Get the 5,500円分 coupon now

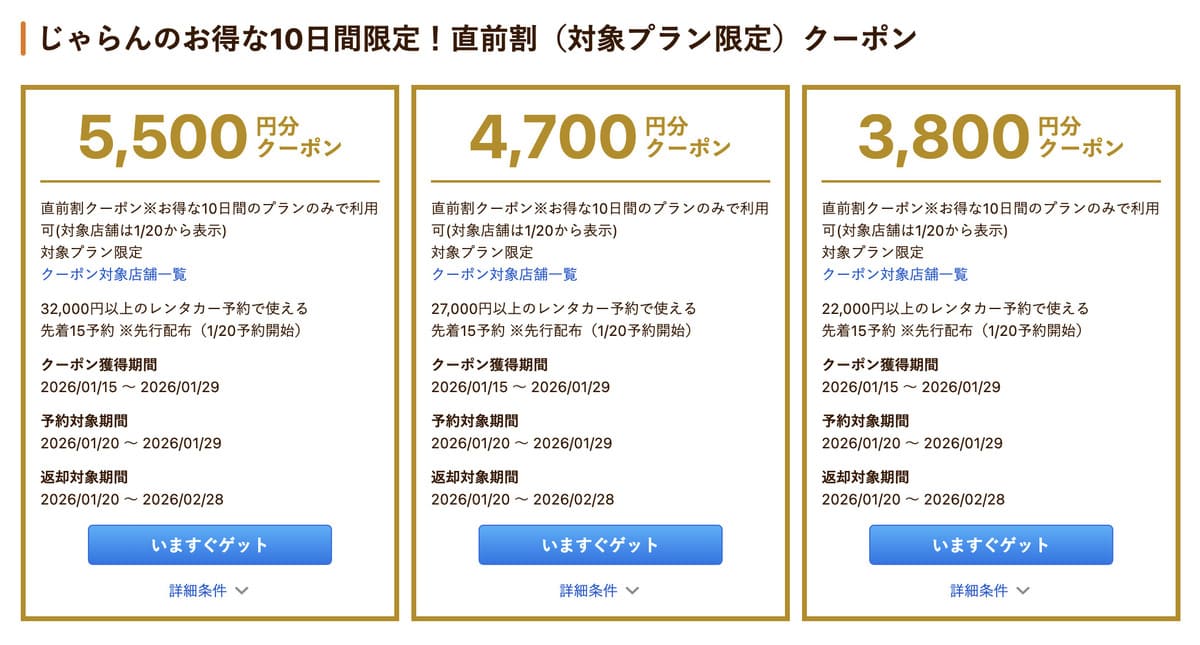point(209,544)
